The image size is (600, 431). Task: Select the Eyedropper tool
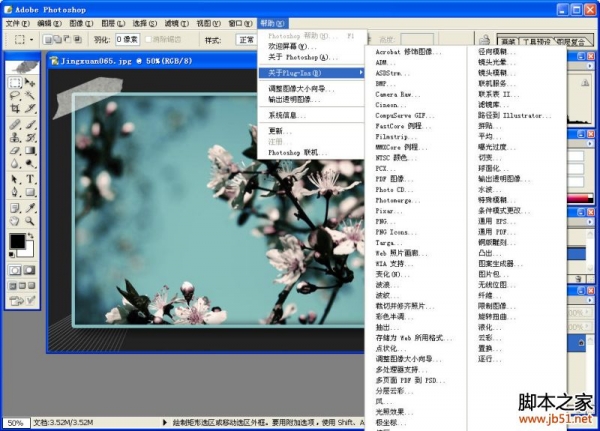30,208
